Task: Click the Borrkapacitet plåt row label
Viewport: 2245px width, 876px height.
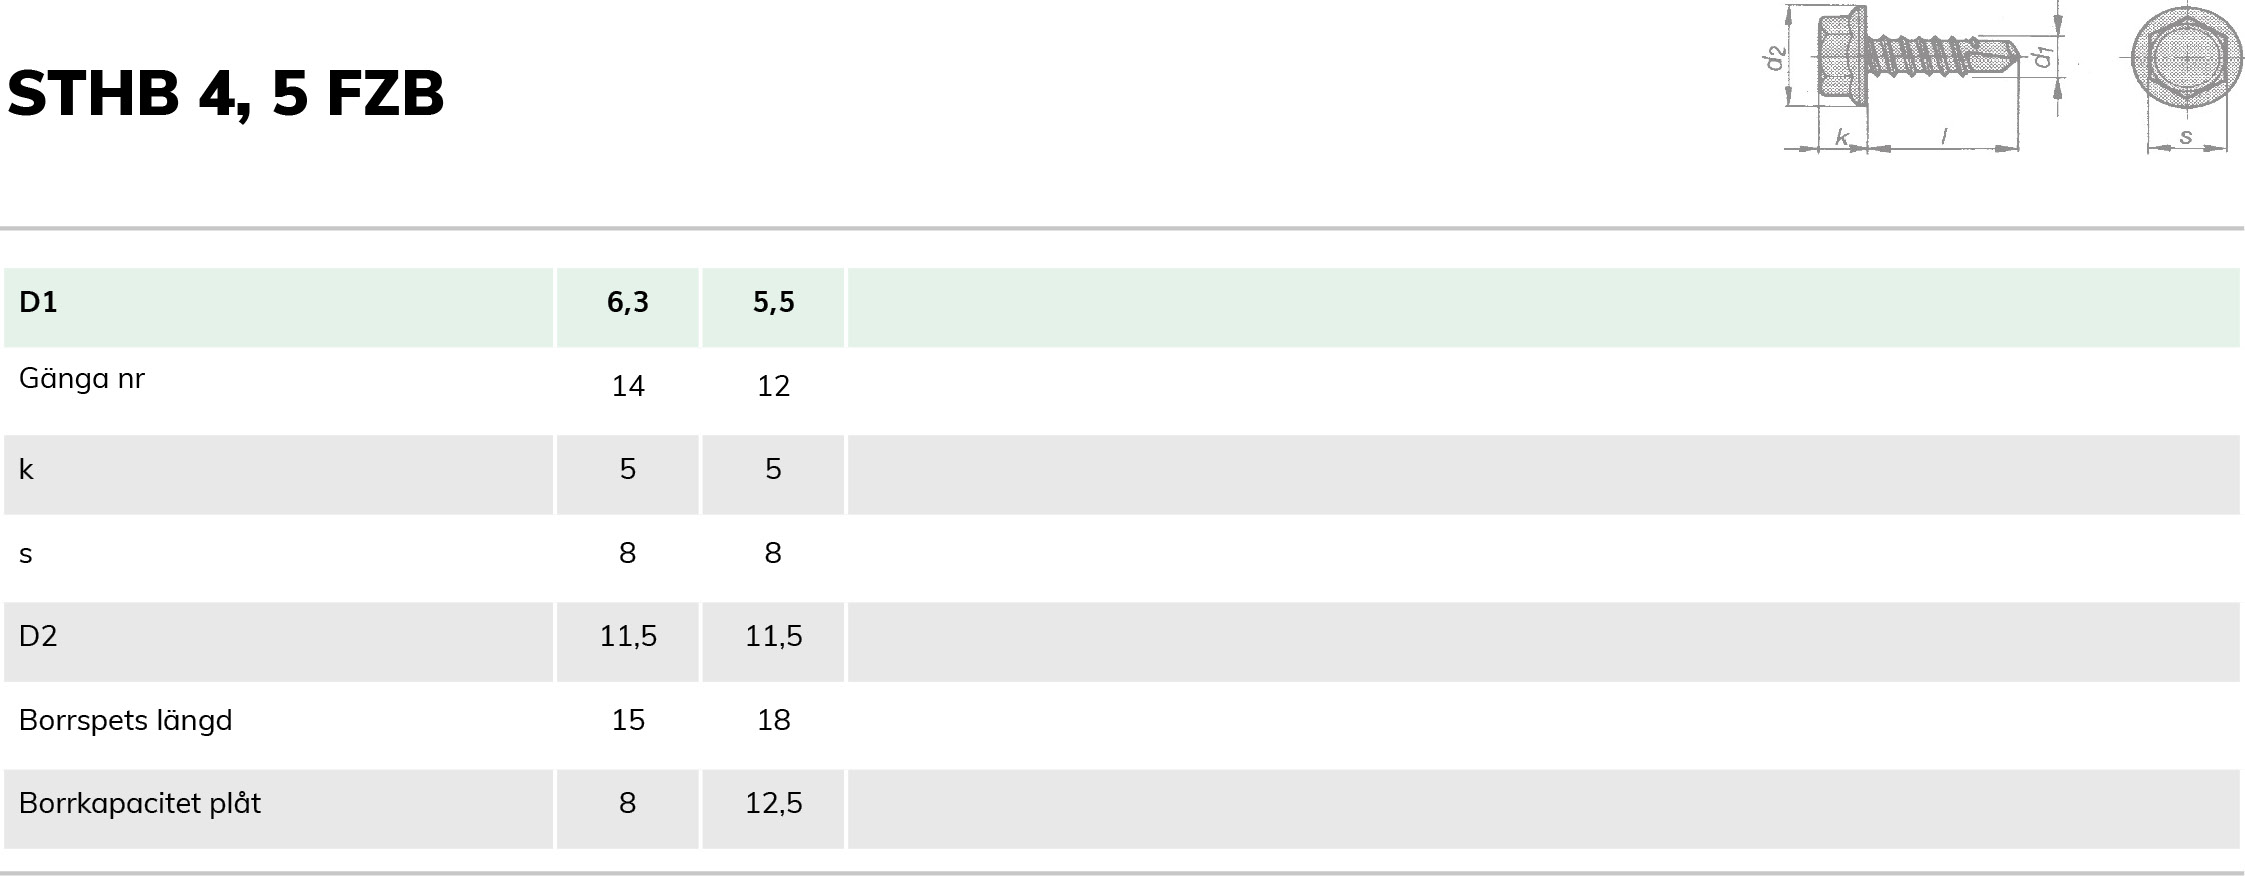Action: pos(140,804)
